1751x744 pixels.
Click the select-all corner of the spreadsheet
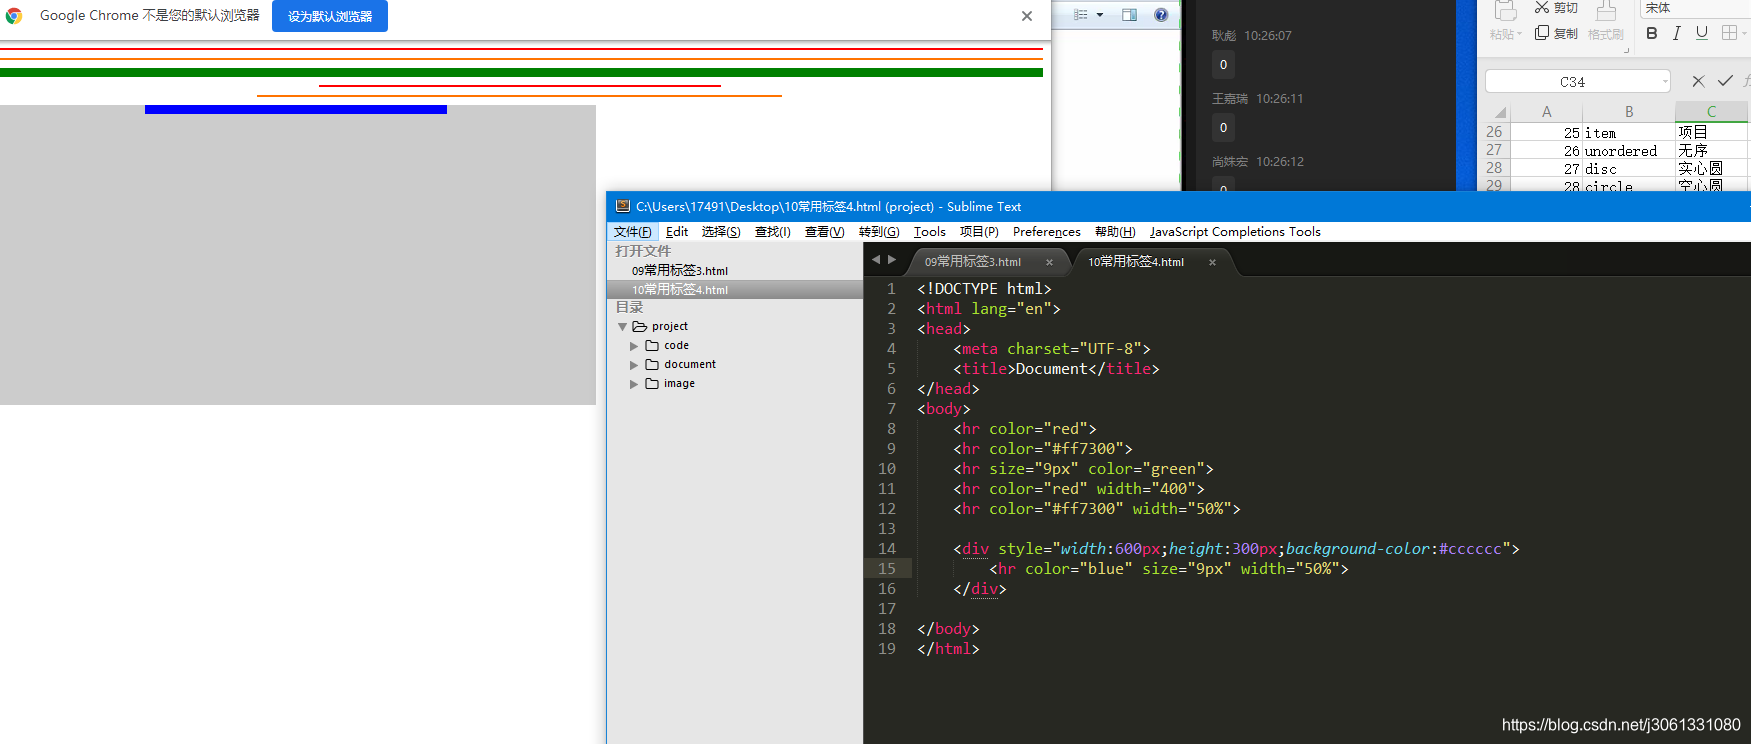pyautogui.click(x=1499, y=112)
